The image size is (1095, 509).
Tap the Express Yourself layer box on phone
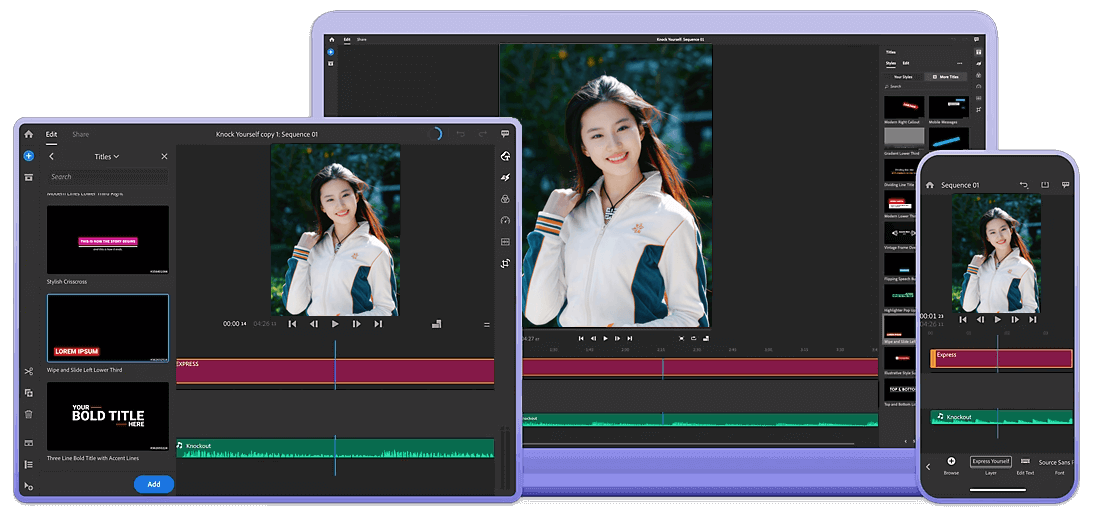pos(991,462)
